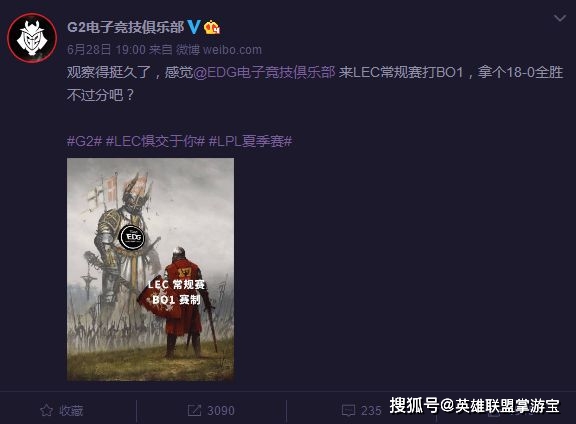Click the 收藏 favorite label
Screen dimensions: 576x424
click(x=72, y=411)
